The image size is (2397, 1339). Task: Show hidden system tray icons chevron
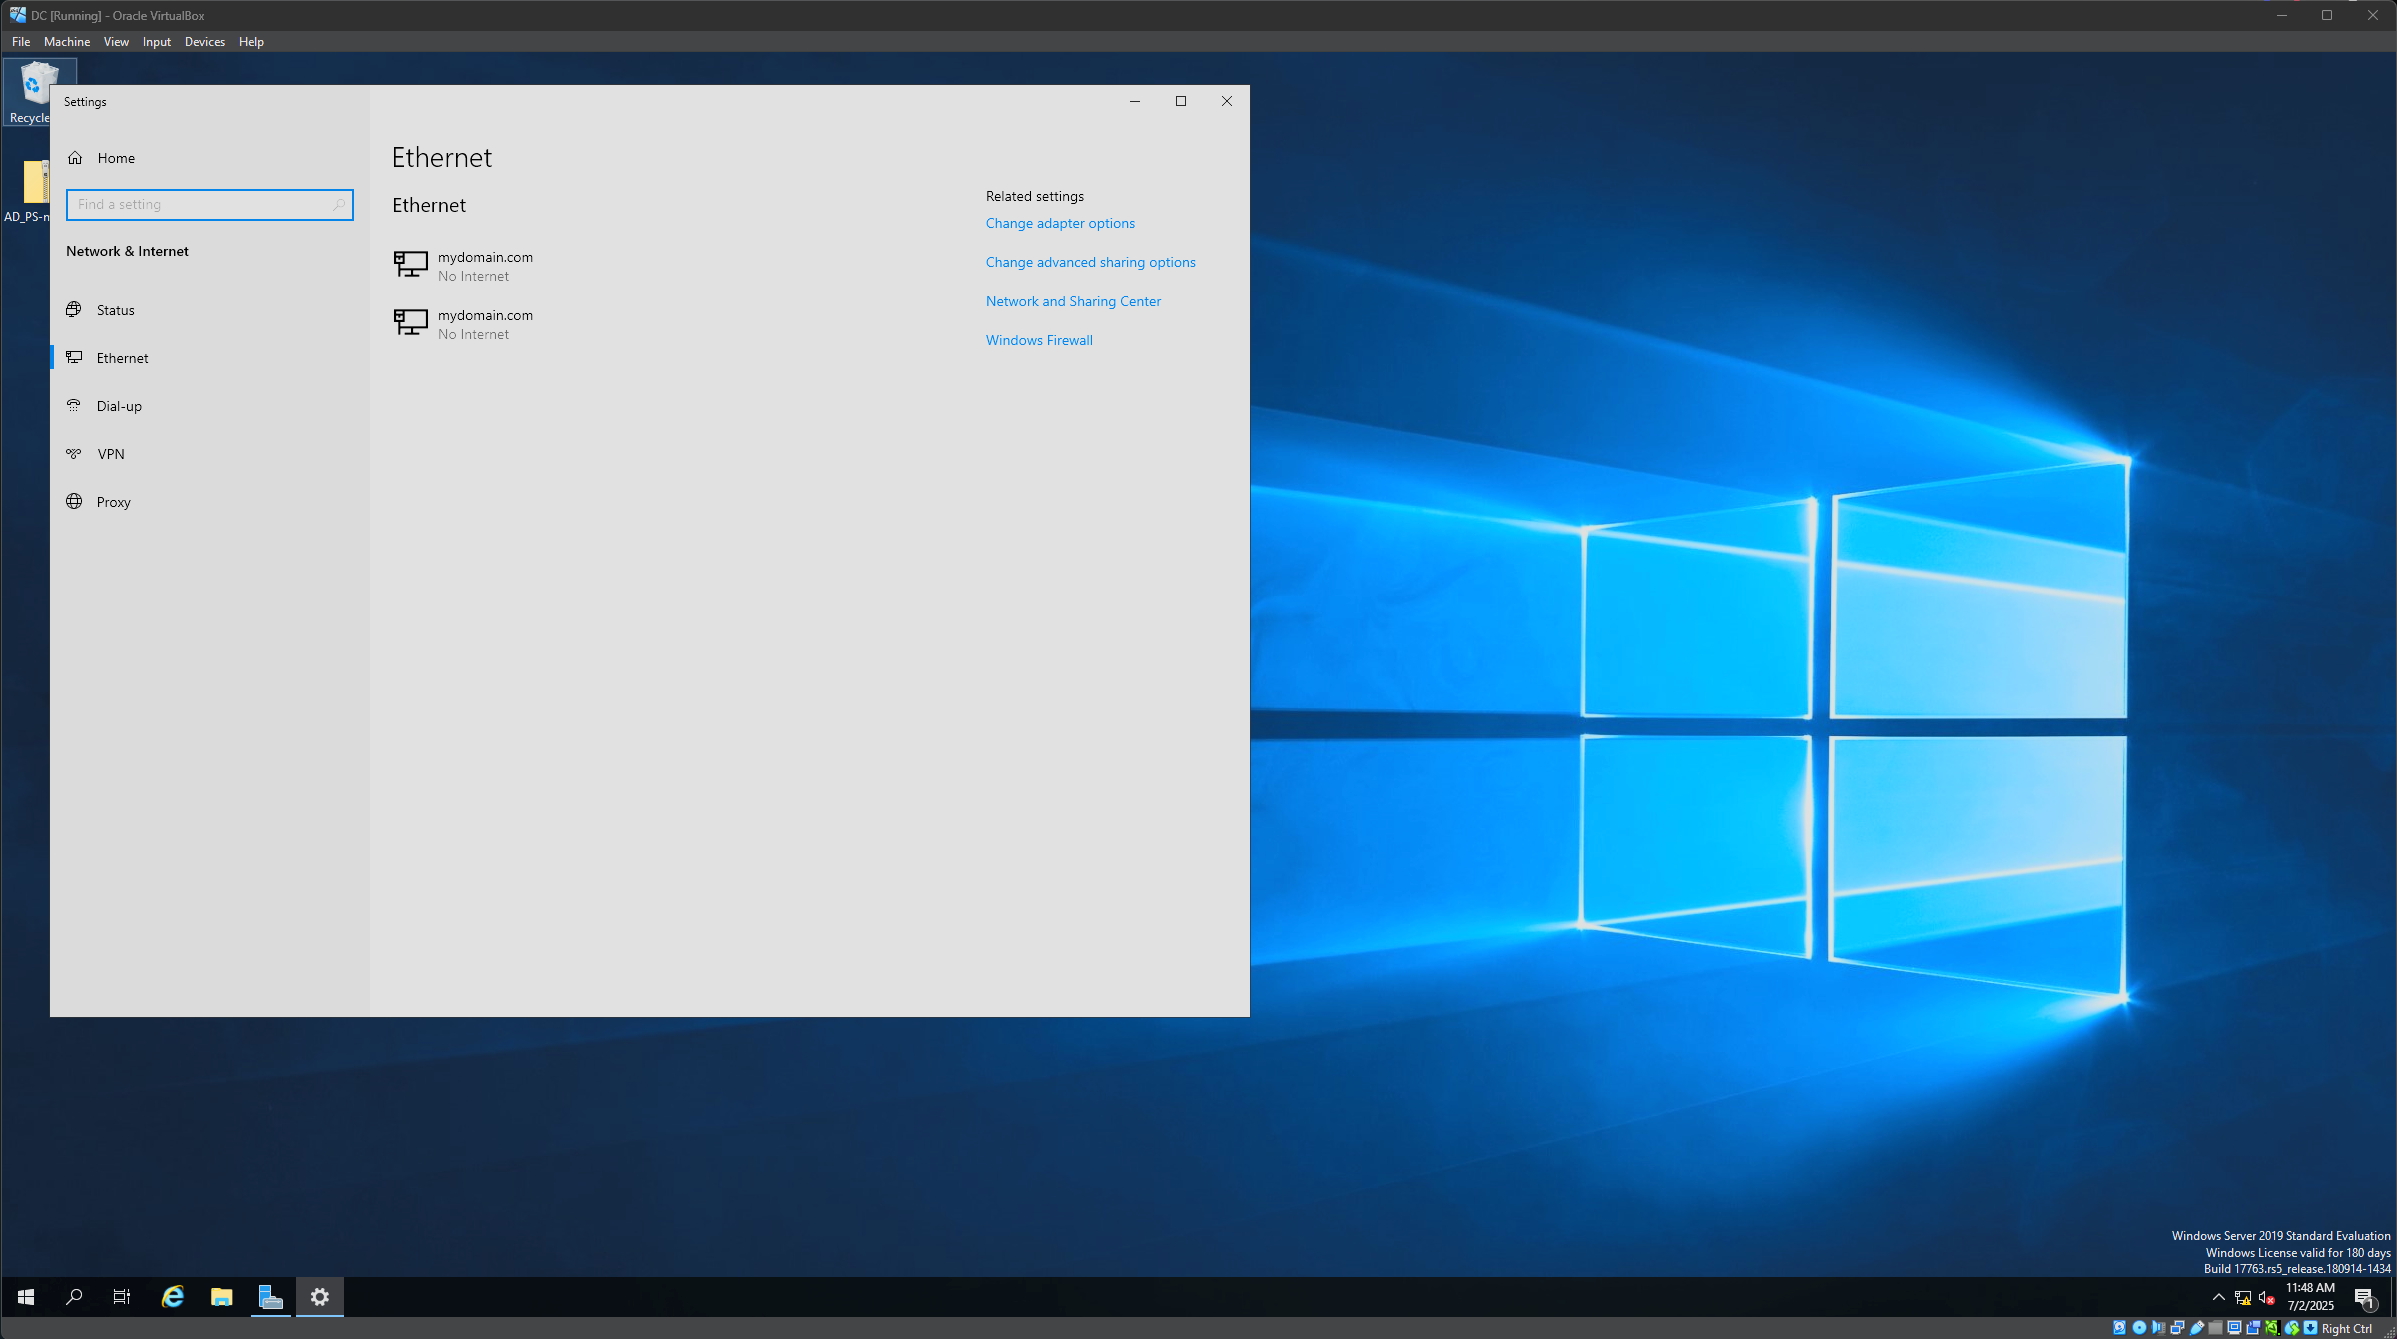(2219, 1297)
